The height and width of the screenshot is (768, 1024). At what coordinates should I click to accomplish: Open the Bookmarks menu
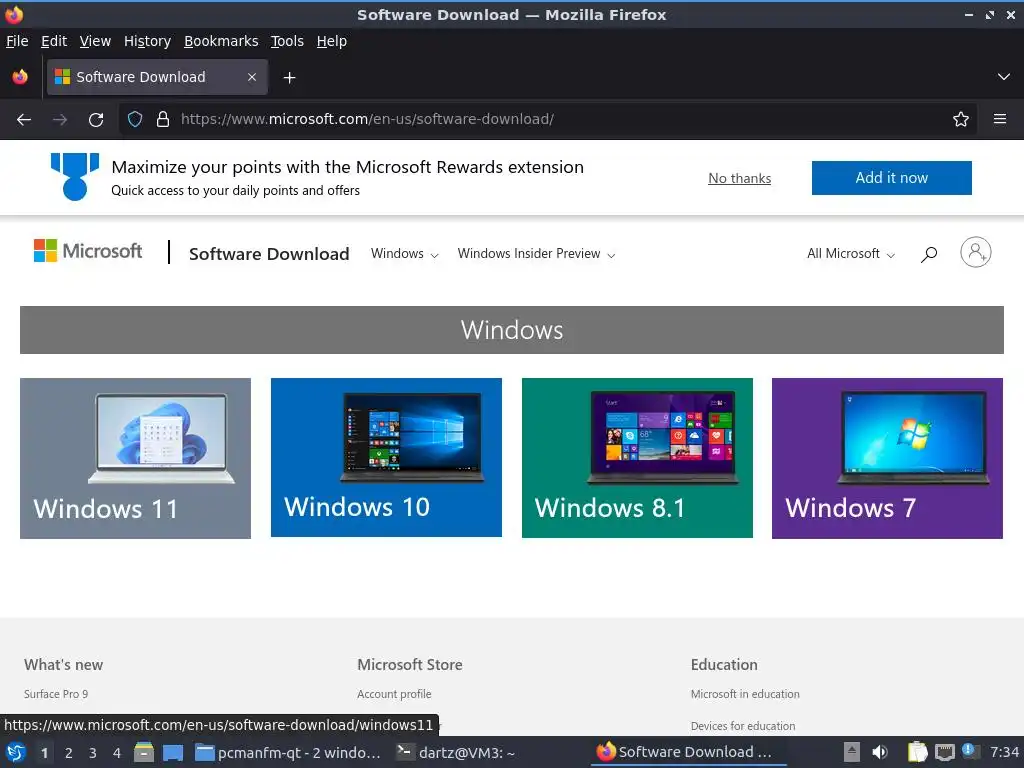[x=221, y=41]
